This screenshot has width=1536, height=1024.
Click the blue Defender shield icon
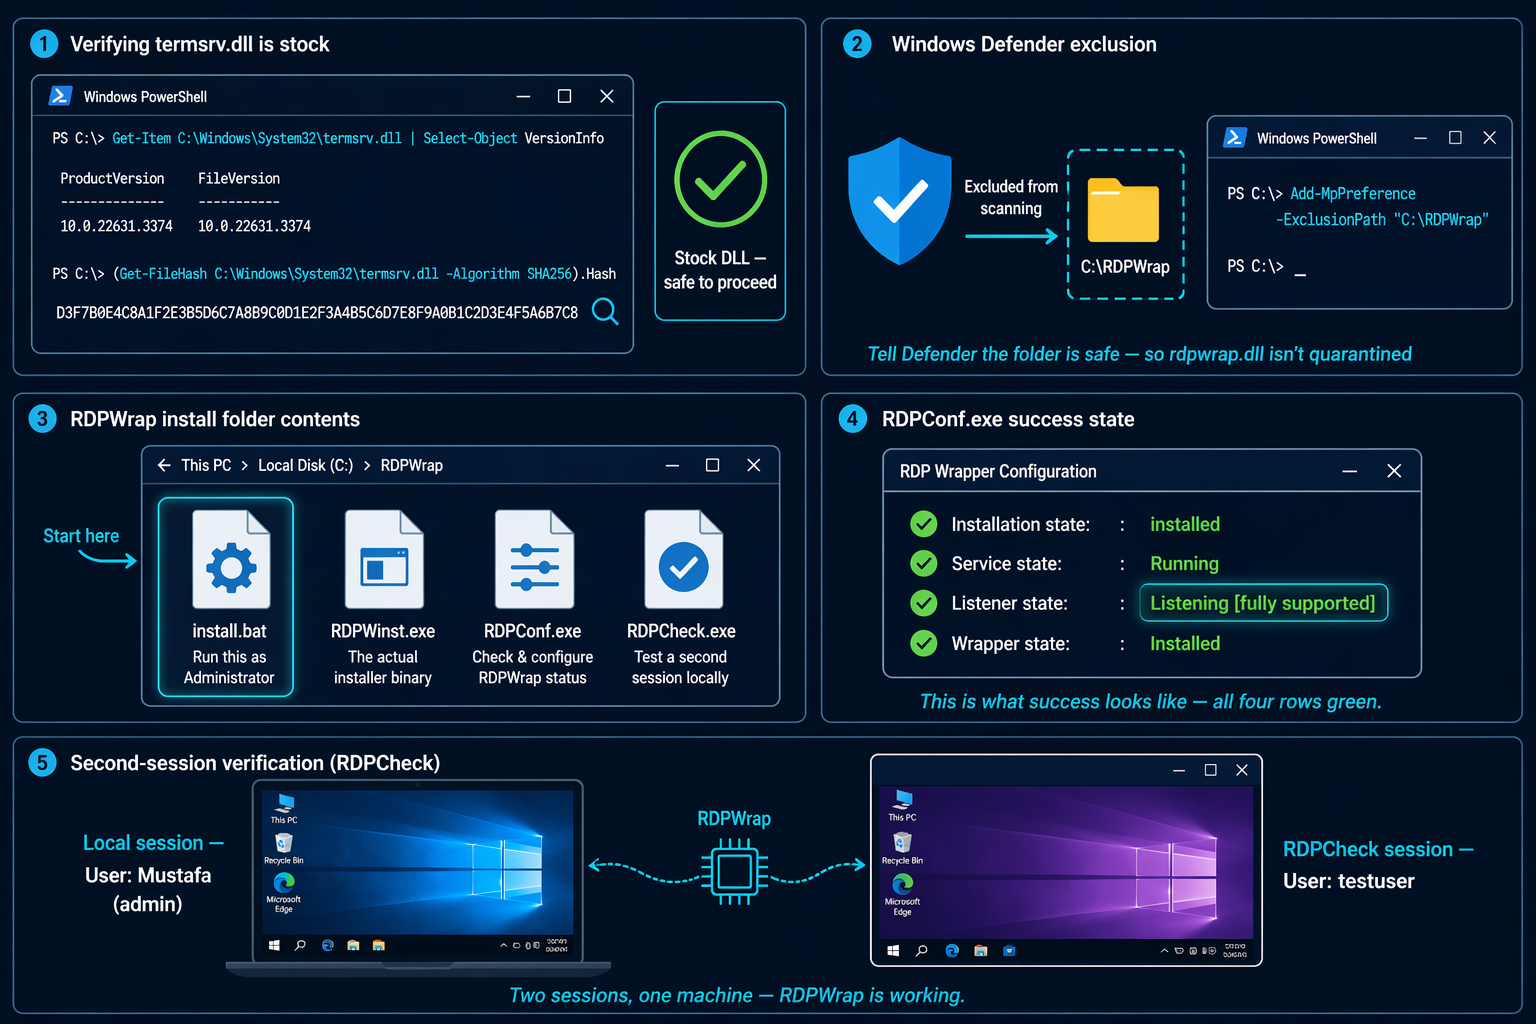point(899,201)
